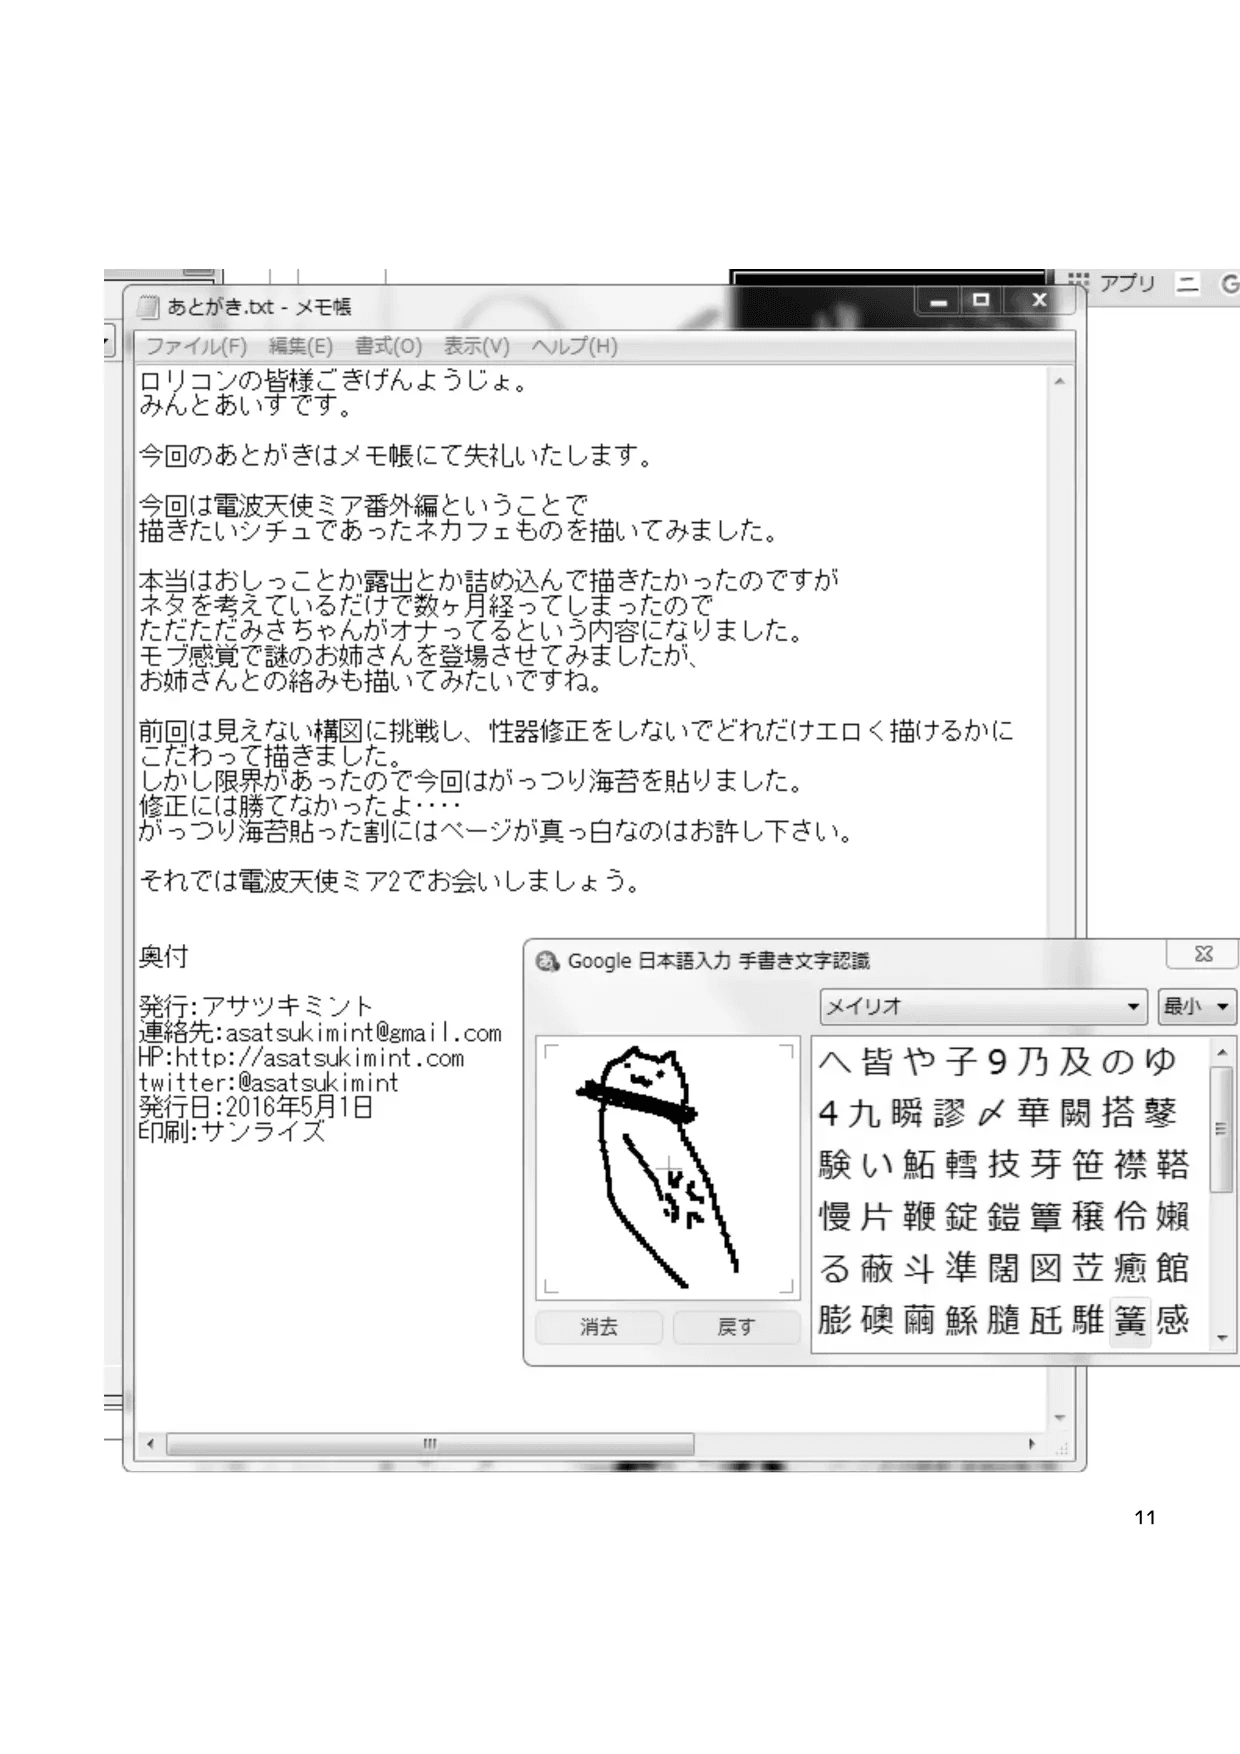Click inside the handwriting drawing canvas

(x=668, y=1166)
